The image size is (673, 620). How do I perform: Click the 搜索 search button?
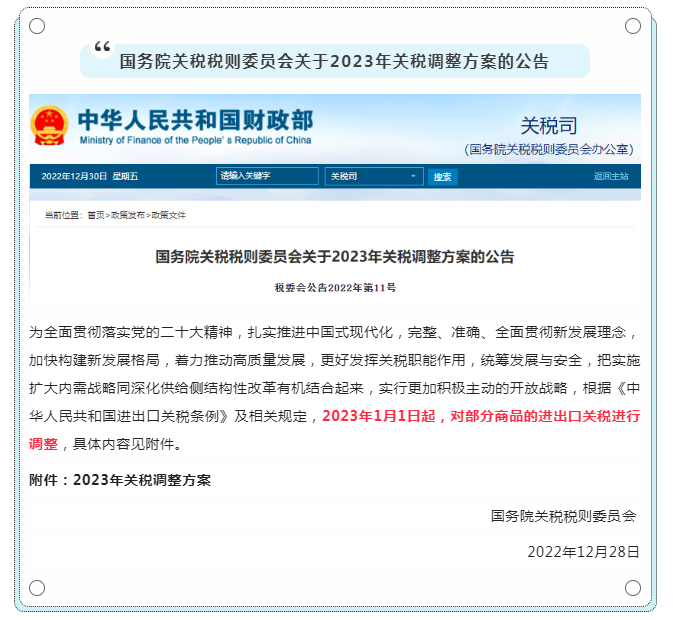(x=442, y=177)
